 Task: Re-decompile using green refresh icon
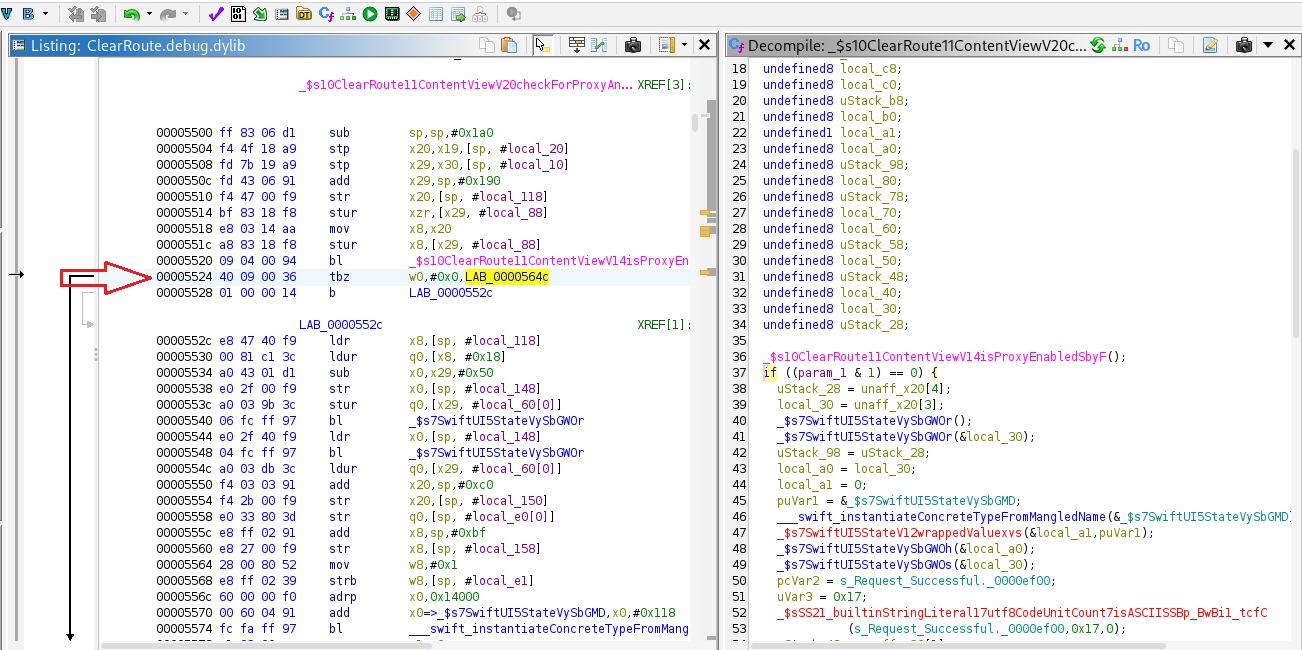point(1098,45)
